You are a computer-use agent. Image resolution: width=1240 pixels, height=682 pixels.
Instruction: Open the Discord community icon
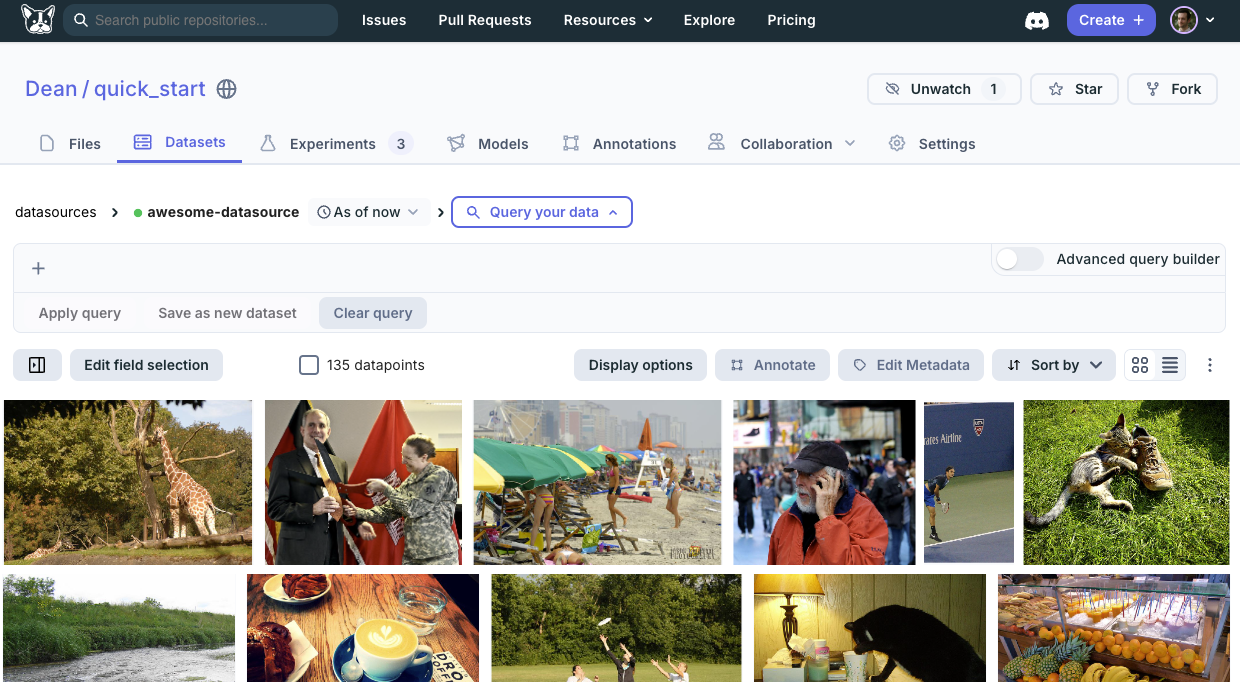click(x=1037, y=20)
